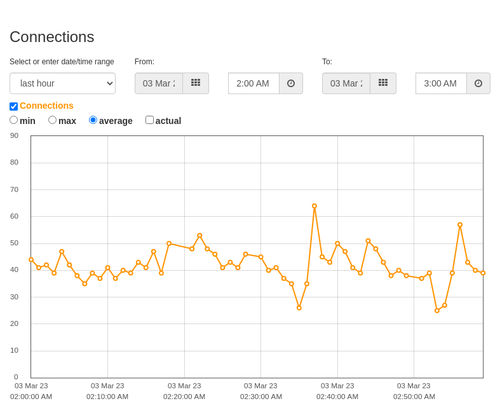
Task: Click the From time field showing 2:00 AM
Action: tap(254, 83)
